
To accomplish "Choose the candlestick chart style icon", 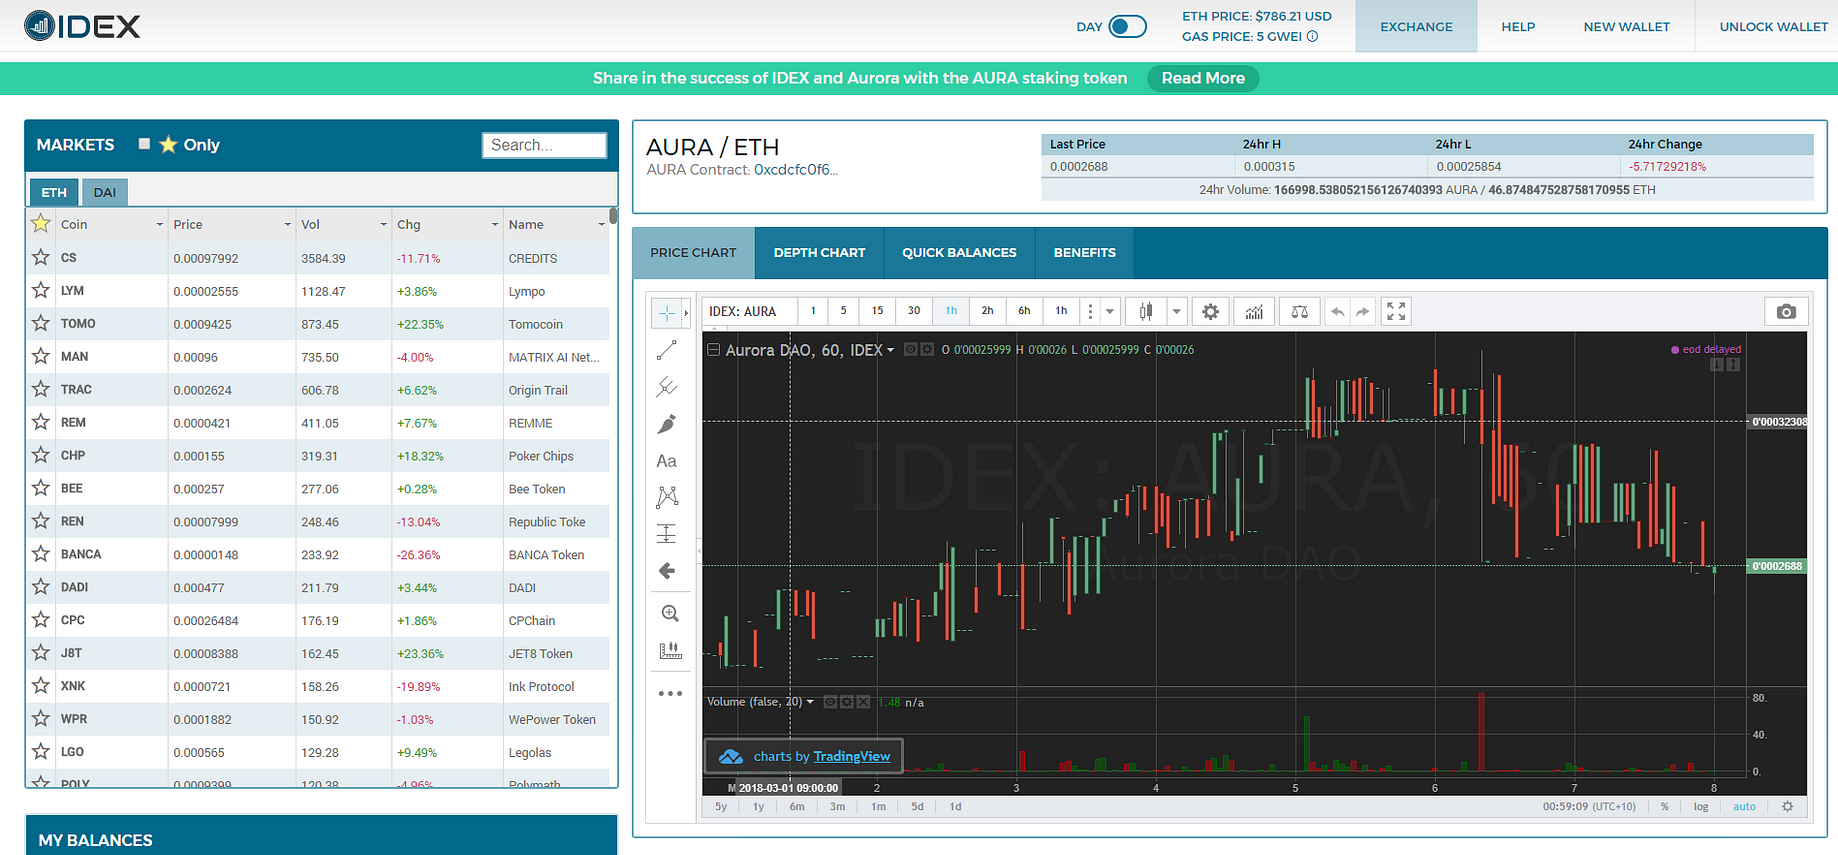I will coord(1145,312).
